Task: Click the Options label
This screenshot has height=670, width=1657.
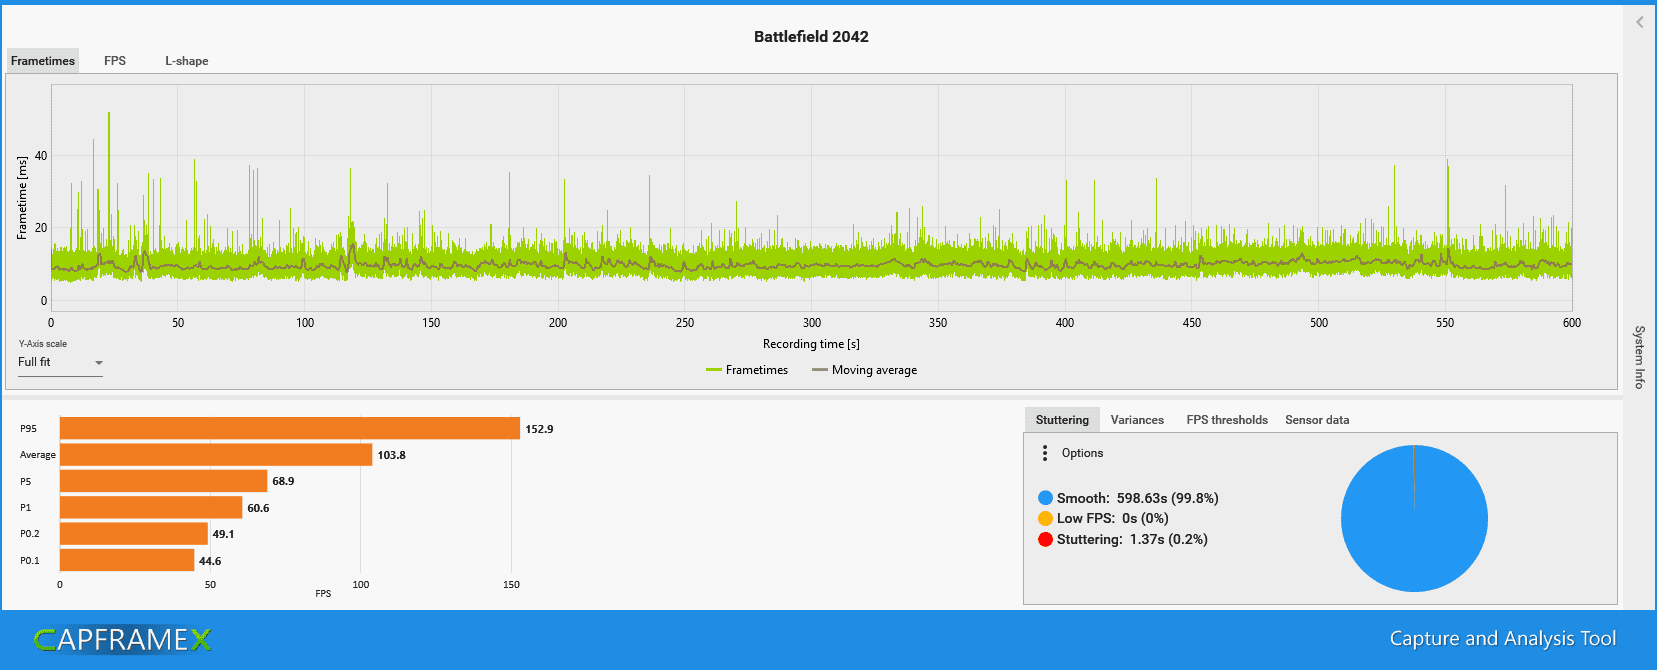Action: 1082,453
